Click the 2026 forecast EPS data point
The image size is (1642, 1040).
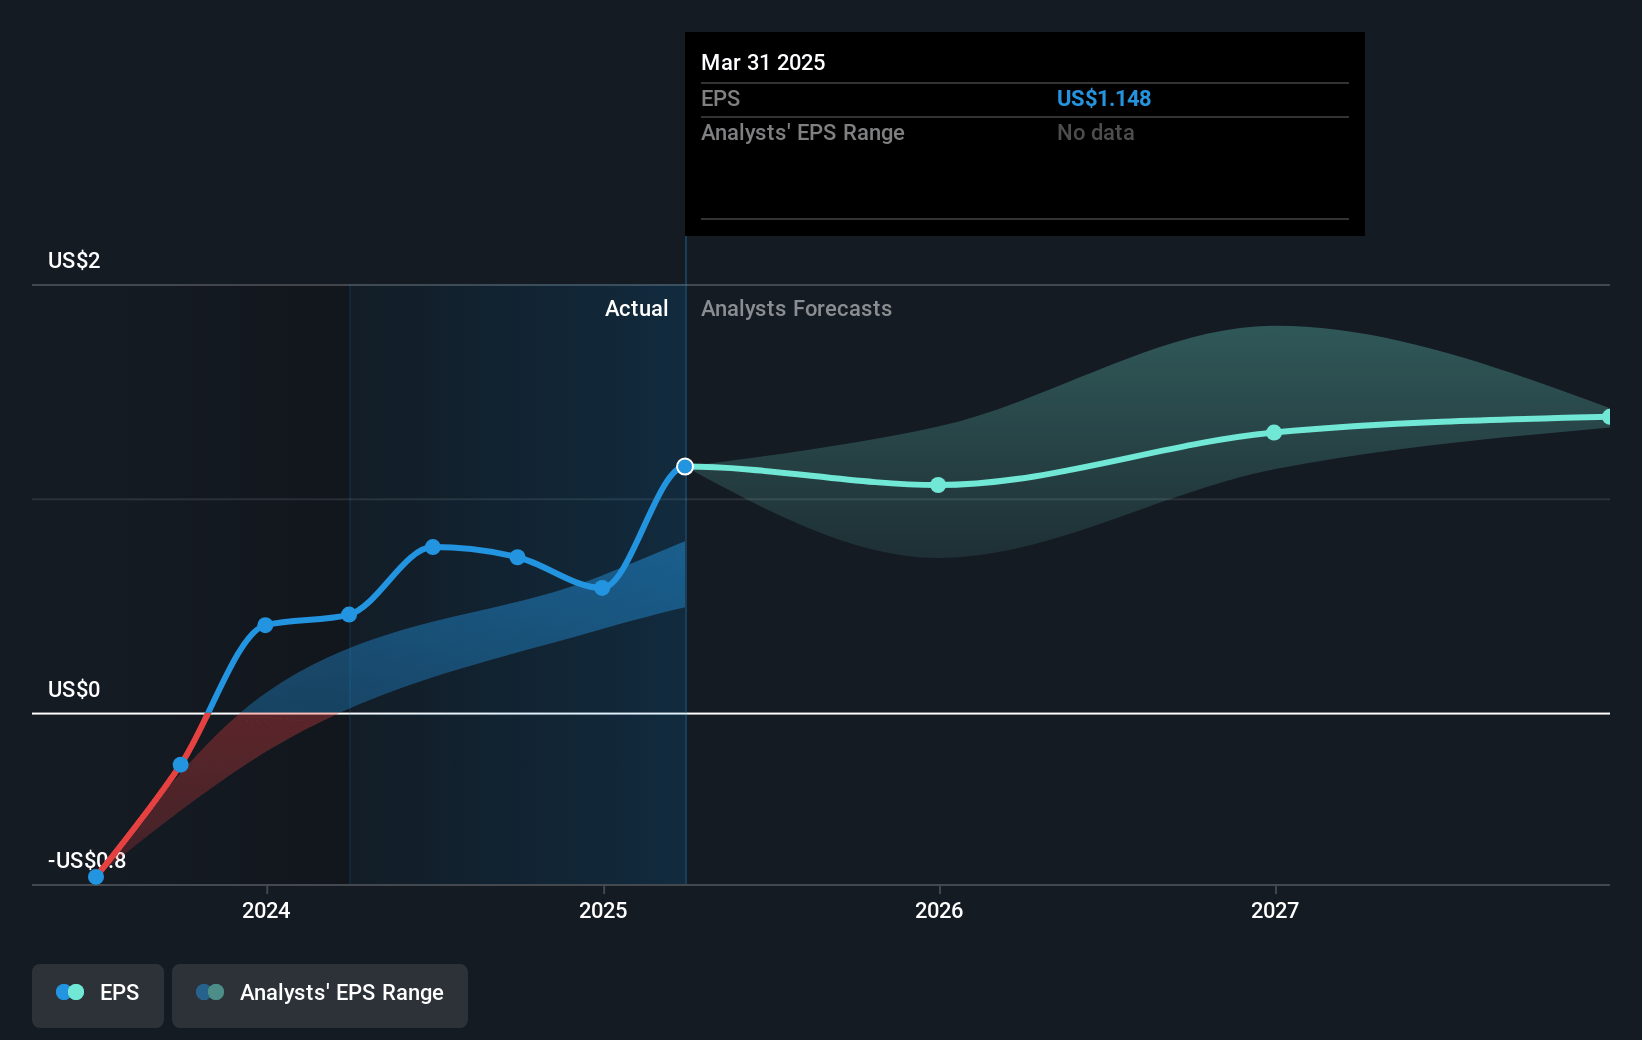point(938,485)
